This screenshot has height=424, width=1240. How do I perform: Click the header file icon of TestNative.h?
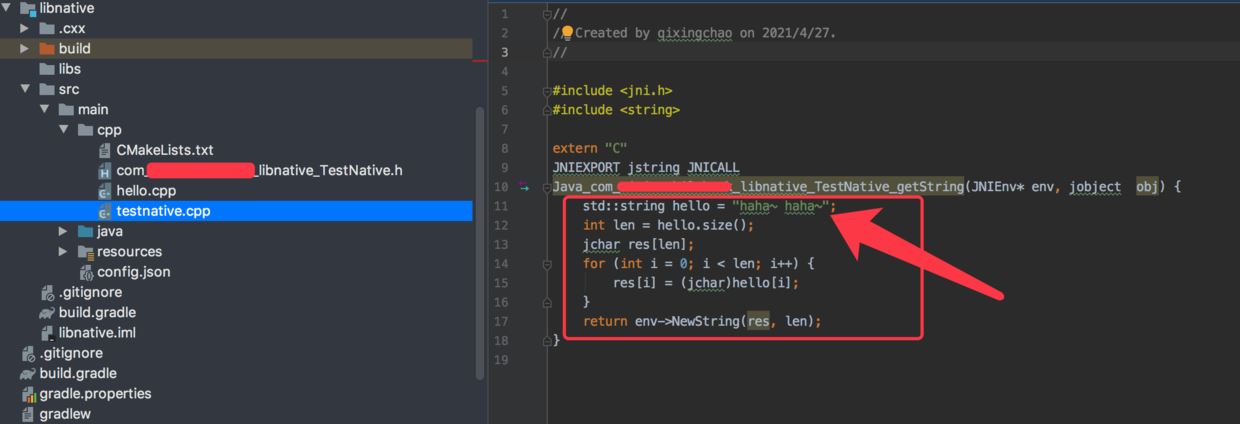(104, 171)
